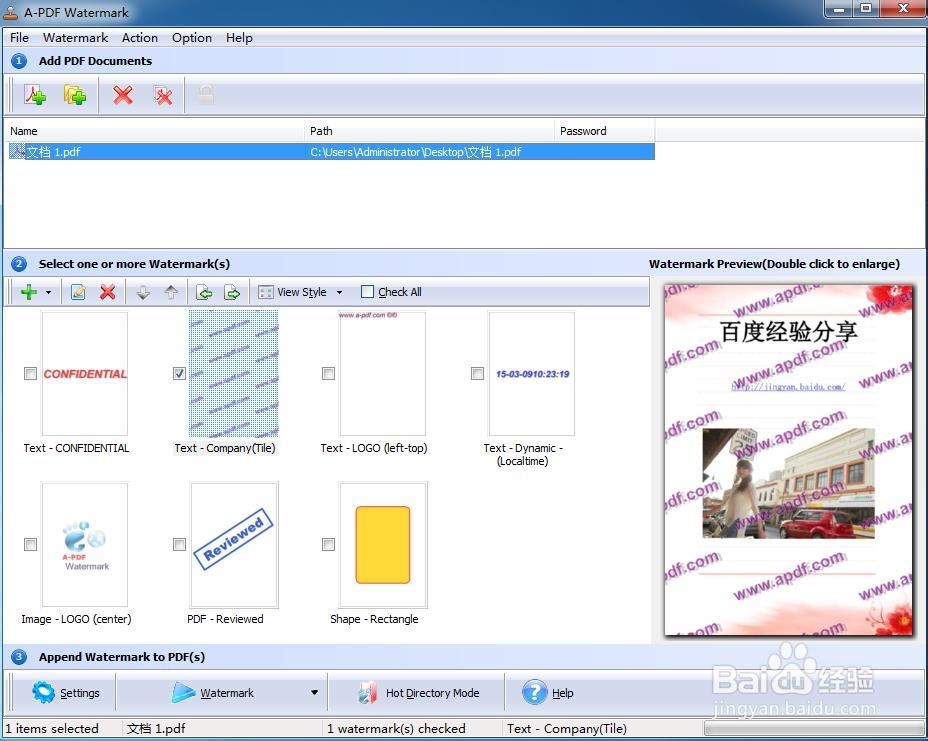Click the blue Watermark arrow icon at bottom
The height and width of the screenshot is (741, 928).
(x=183, y=692)
